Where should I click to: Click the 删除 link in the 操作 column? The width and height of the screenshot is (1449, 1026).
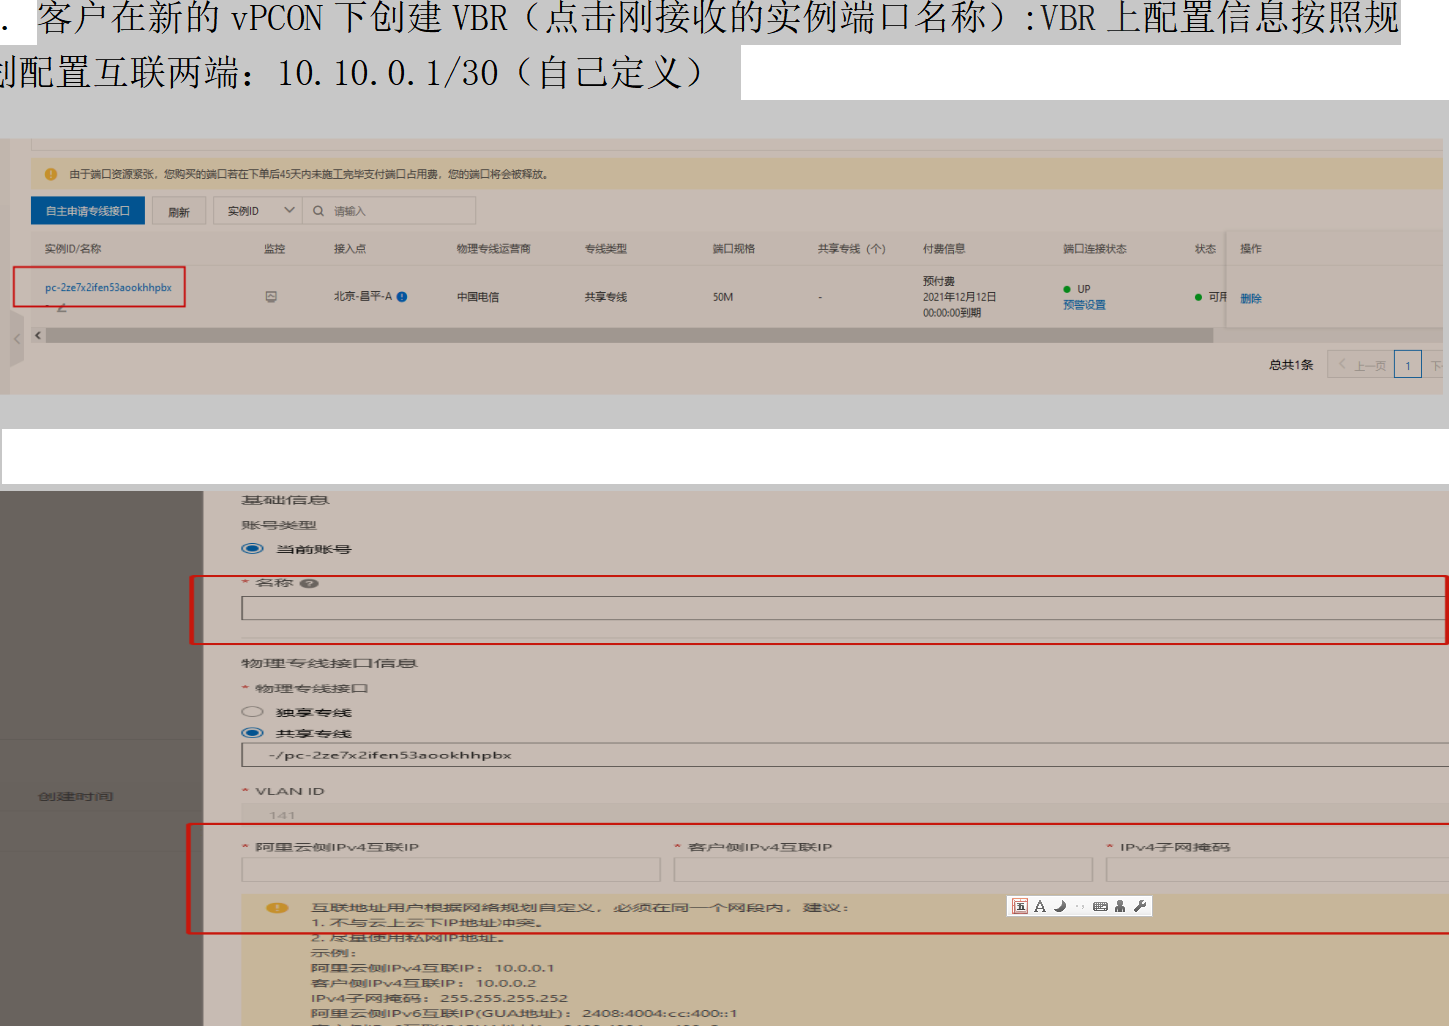(1251, 298)
